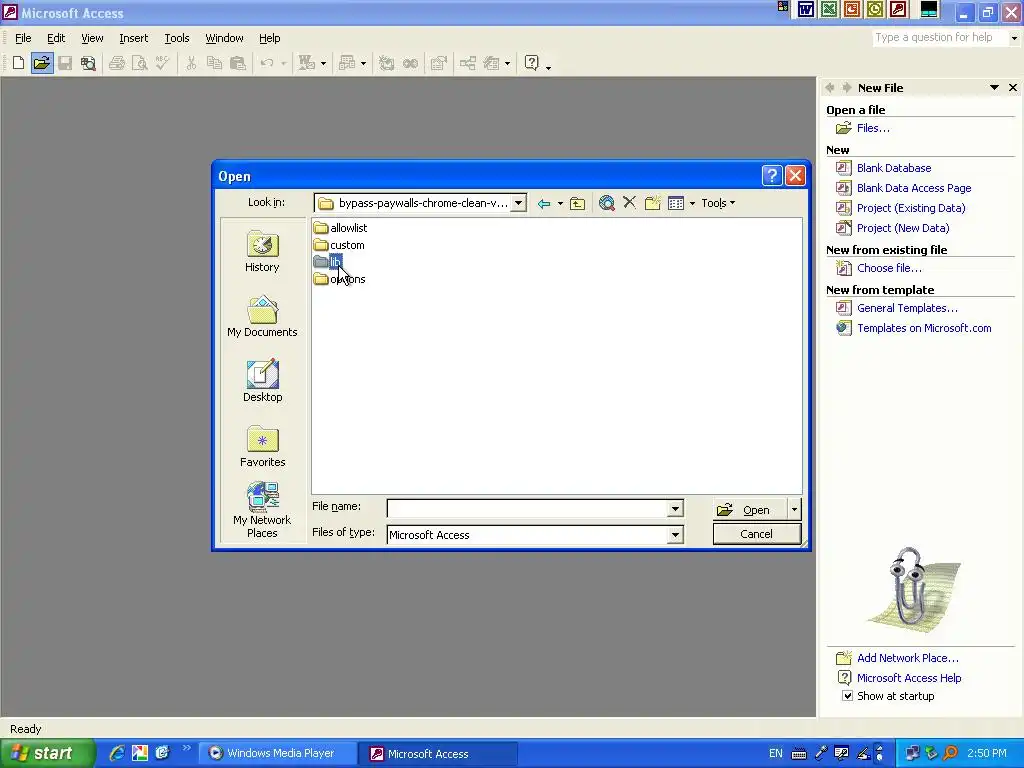Click the Internet Explorer quick launch icon

point(117,754)
